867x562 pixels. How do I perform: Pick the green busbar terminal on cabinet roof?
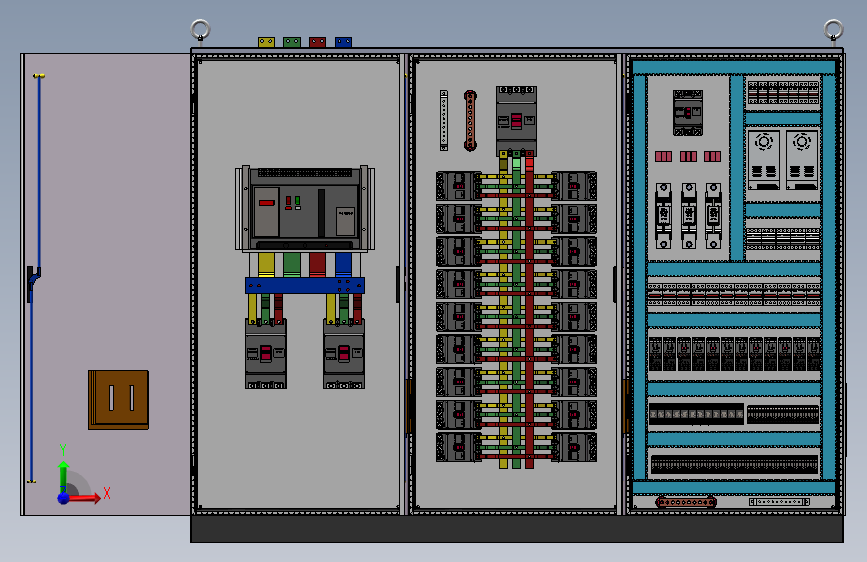pyautogui.click(x=292, y=42)
